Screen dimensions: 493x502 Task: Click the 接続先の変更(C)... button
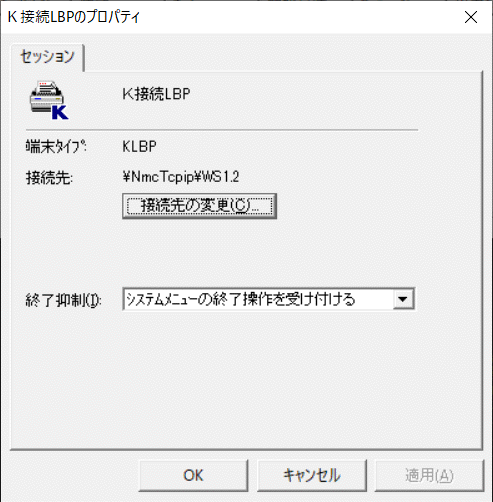tap(199, 206)
